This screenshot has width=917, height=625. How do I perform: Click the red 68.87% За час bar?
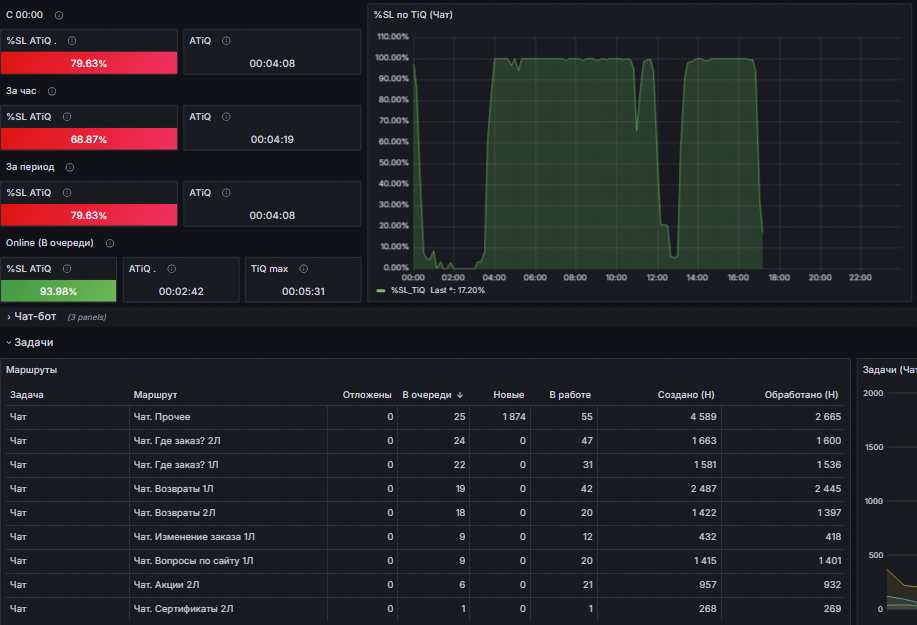click(x=89, y=139)
